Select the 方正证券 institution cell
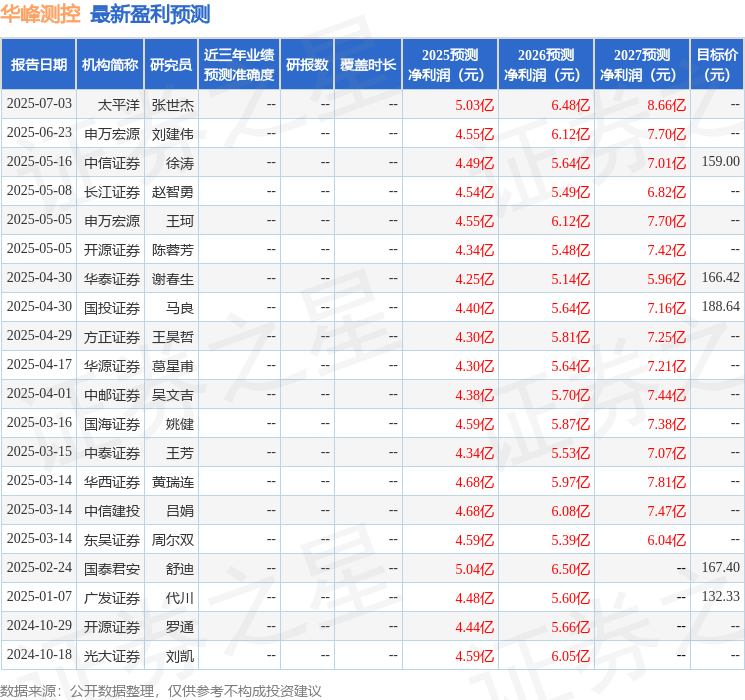745x700 pixels. [112, 337]
